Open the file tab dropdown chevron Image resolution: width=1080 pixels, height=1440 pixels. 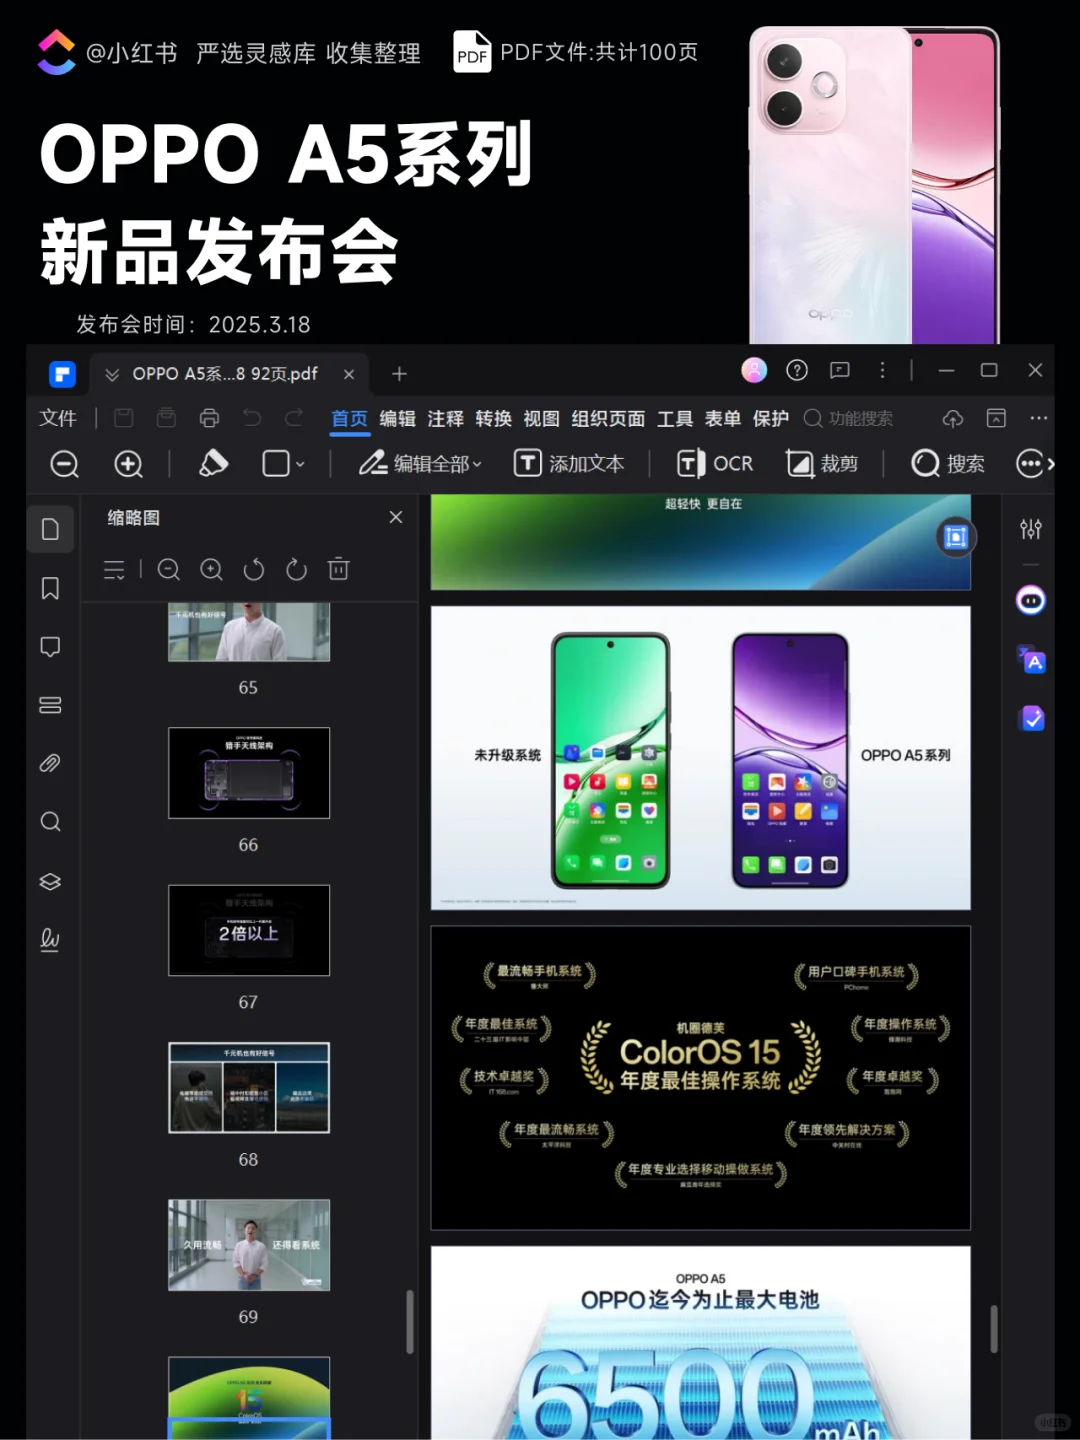(112, 374)
